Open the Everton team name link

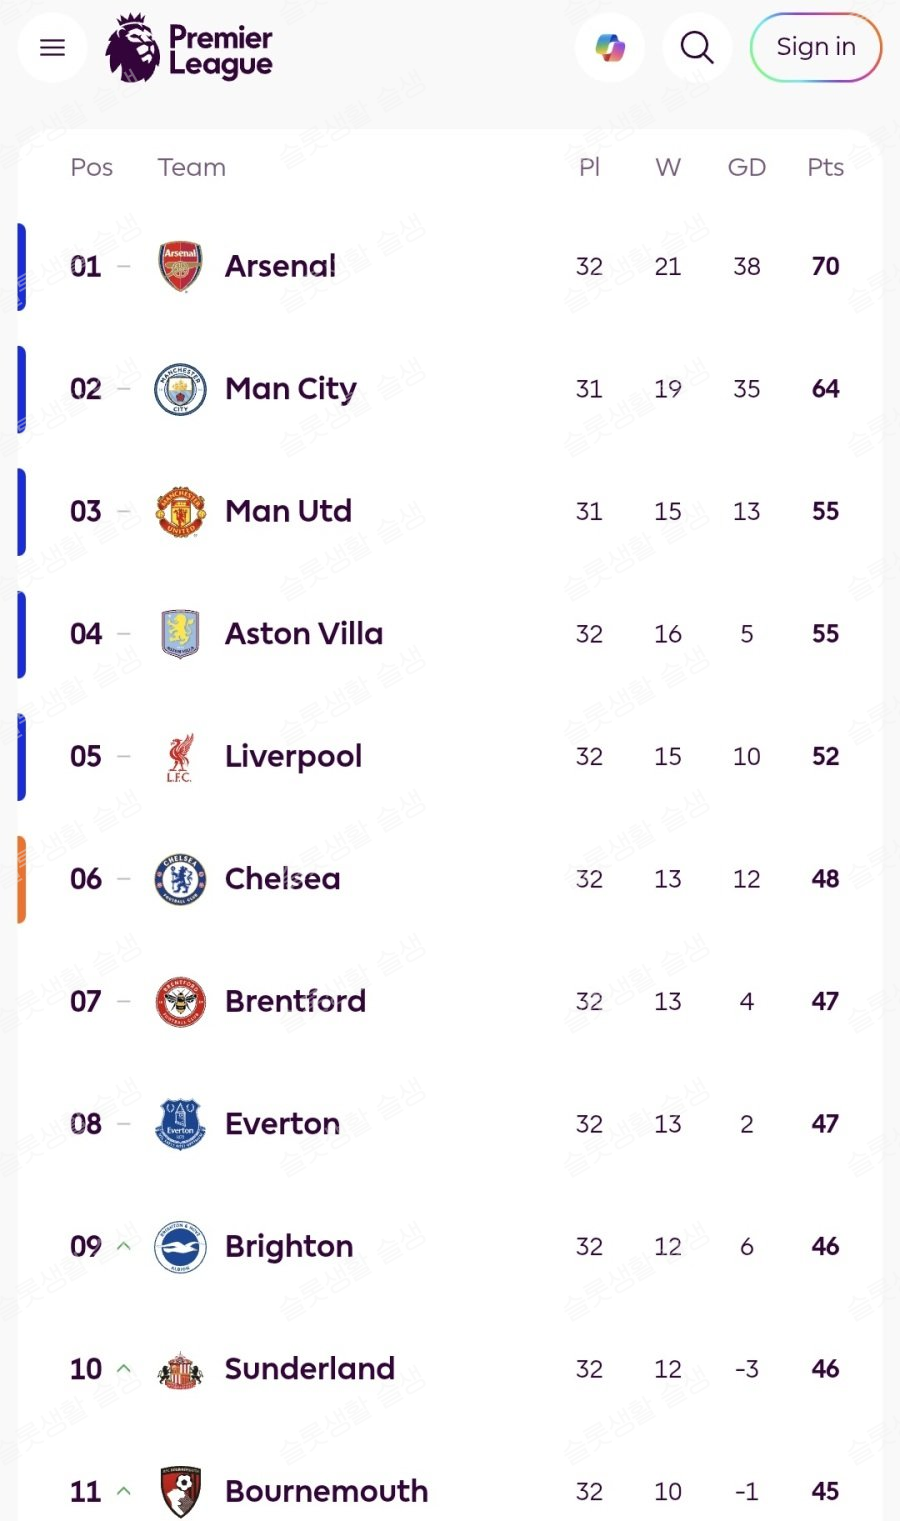[x=282, y=1124]
